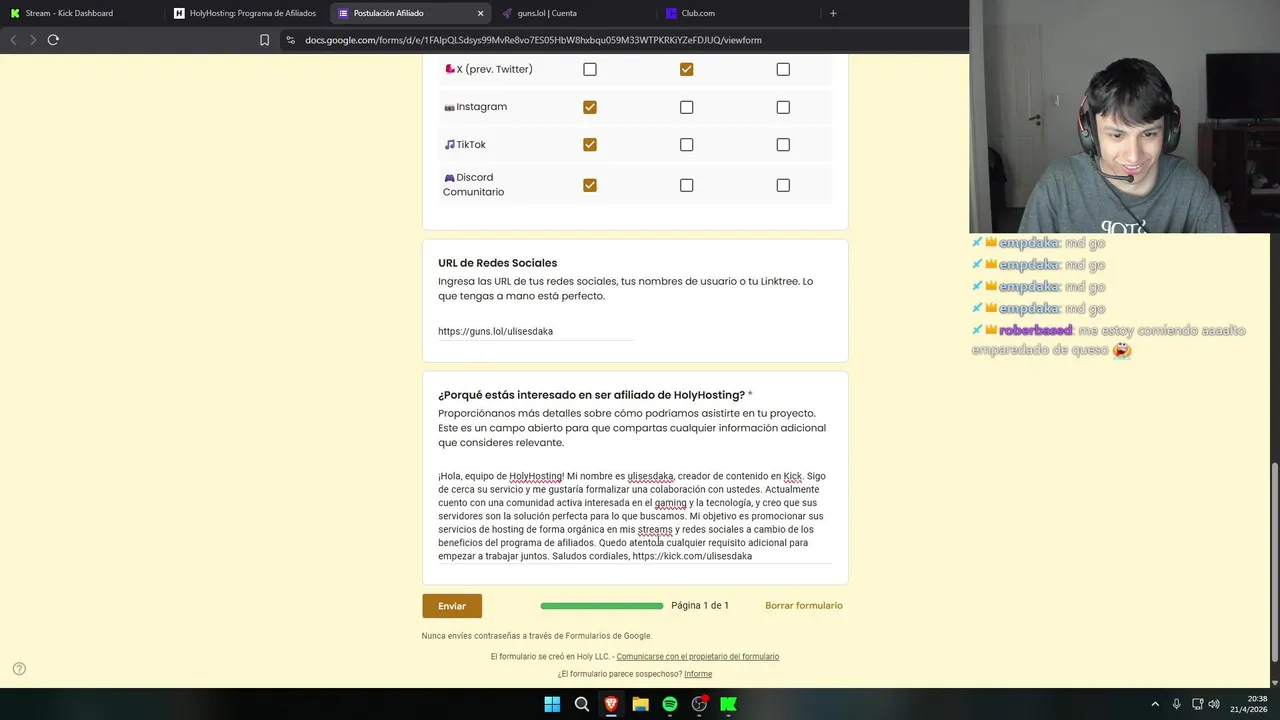Image resolution: width=1280 pixels, height=720 pixels.
Task: Open the form help question-mark icon
Action: (19, 669)
